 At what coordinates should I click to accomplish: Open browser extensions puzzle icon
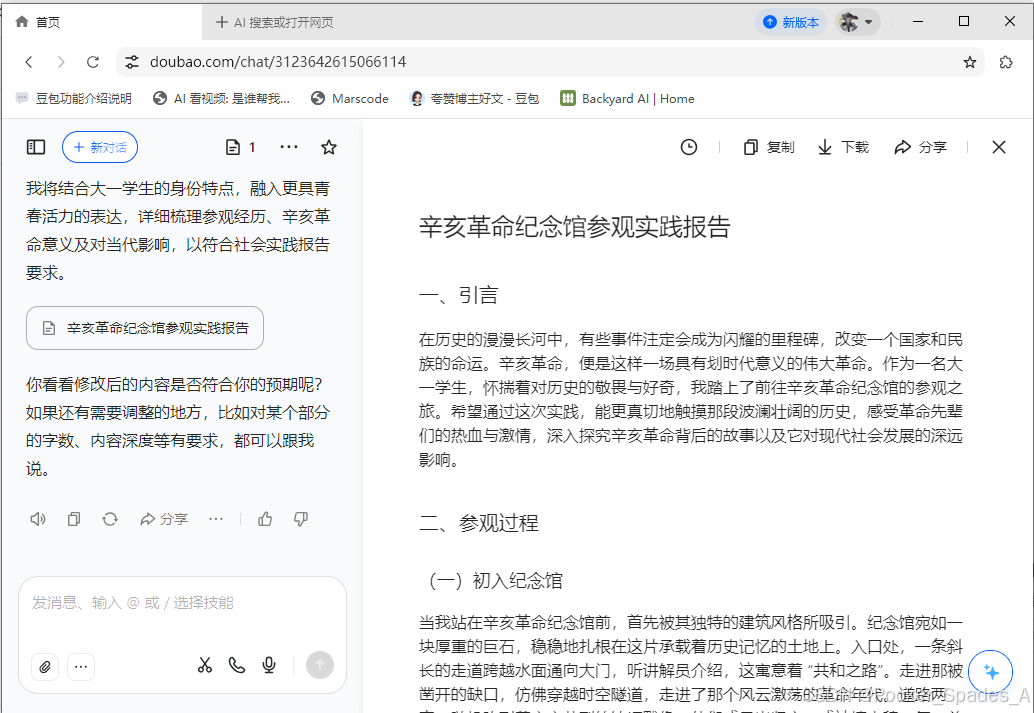pyautogui.click(x=1006, y=62)
